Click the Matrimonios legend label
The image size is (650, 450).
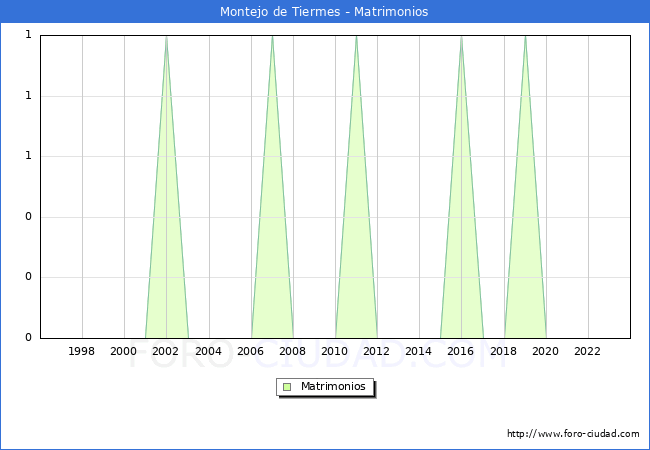pos(333,386)
